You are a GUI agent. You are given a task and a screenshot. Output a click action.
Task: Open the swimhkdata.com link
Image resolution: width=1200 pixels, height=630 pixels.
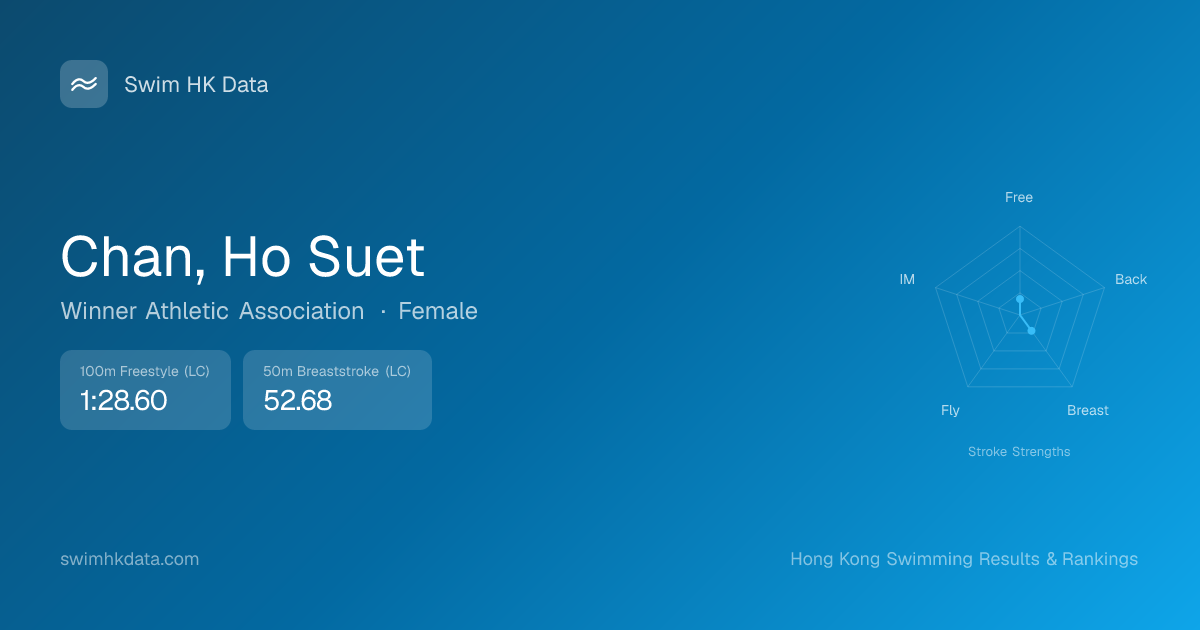click(130, 559)
